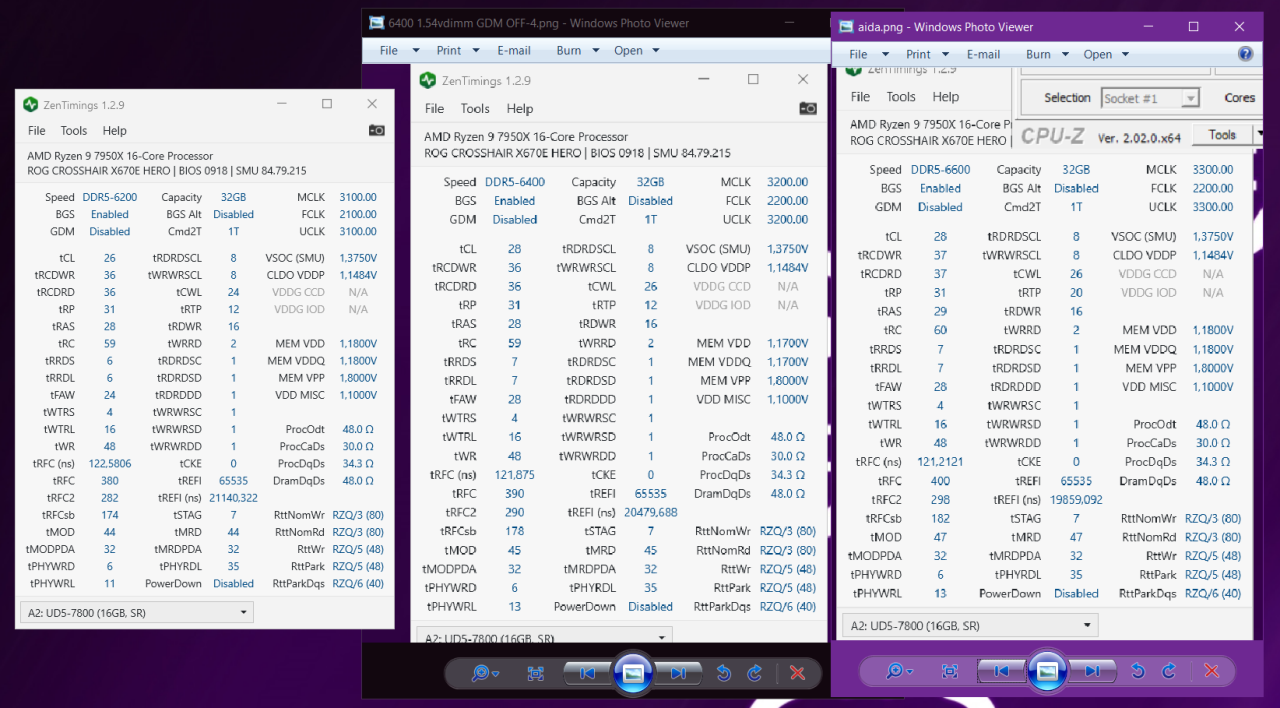1280x708 pixels.
Task: Open File menu in standalone ZenTimings window
Action: [x=37, y=131]
